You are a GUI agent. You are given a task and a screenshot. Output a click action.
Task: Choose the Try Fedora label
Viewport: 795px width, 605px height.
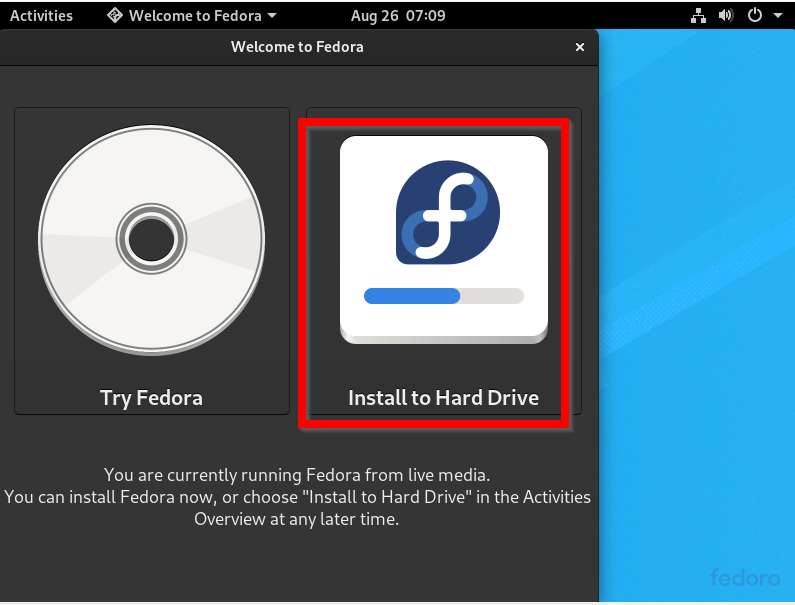tap(151, 398)
